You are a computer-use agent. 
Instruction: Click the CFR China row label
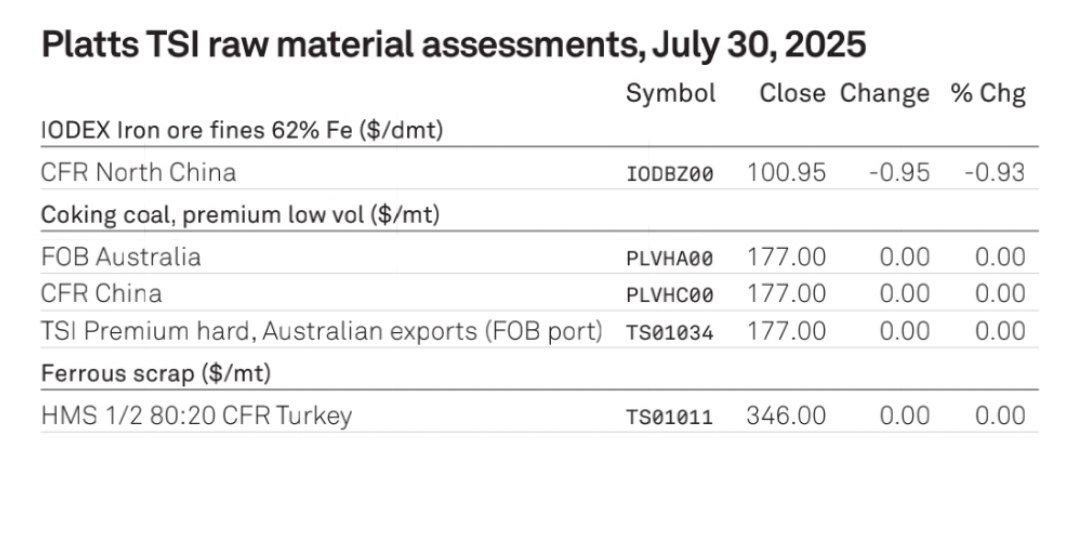102,294
